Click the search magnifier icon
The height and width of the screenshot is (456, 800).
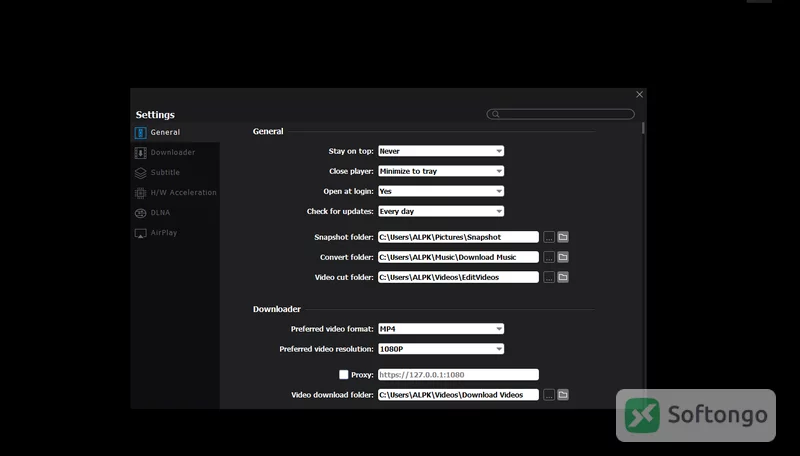click(x=495, y=114)
